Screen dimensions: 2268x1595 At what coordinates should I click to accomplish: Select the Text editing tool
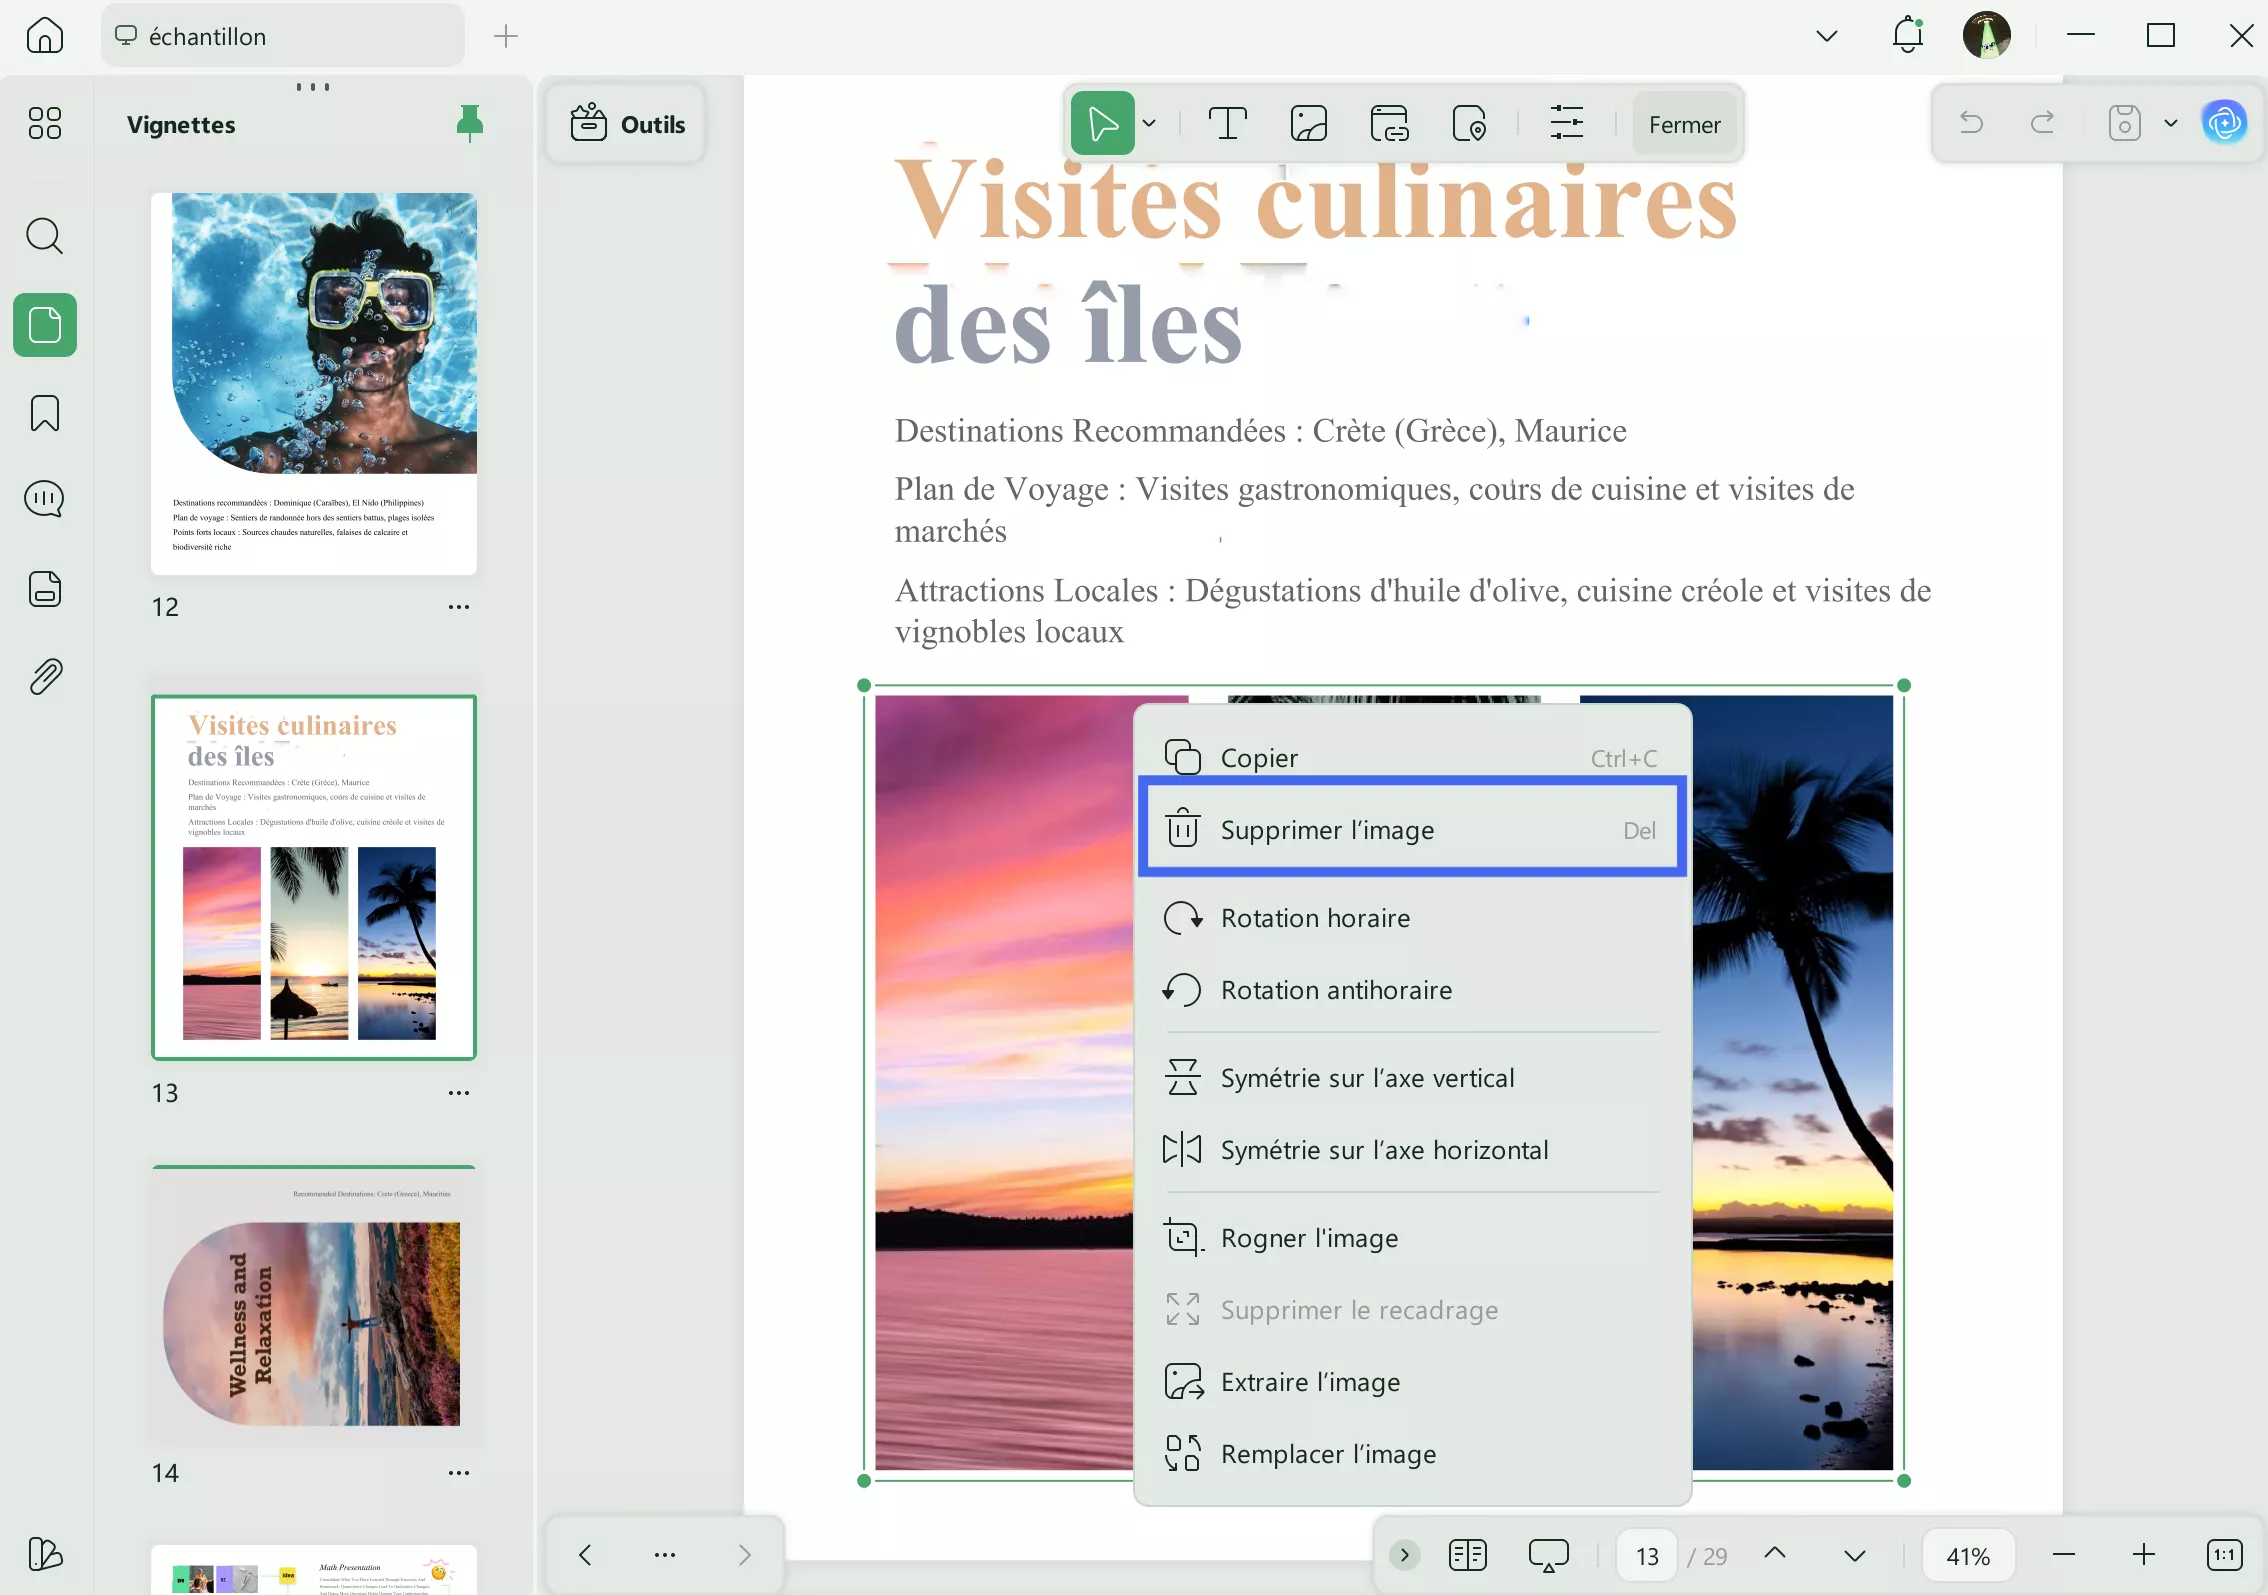[1228, 122]
